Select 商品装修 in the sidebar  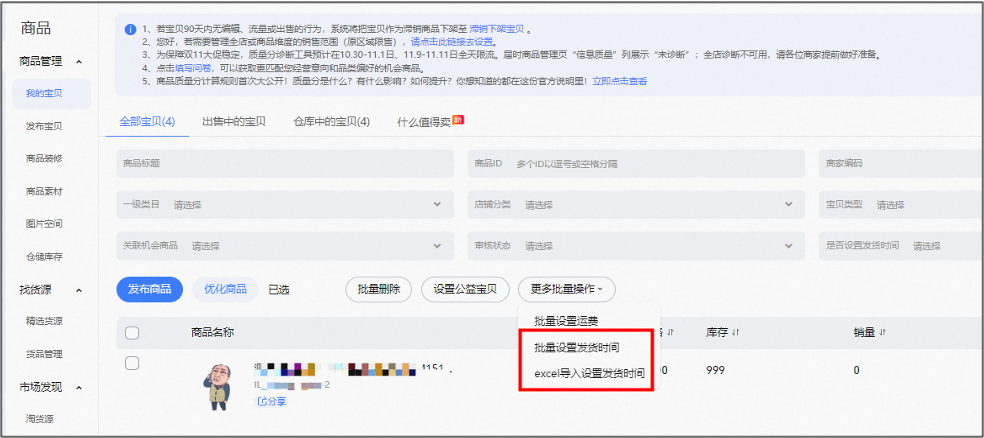44,159
